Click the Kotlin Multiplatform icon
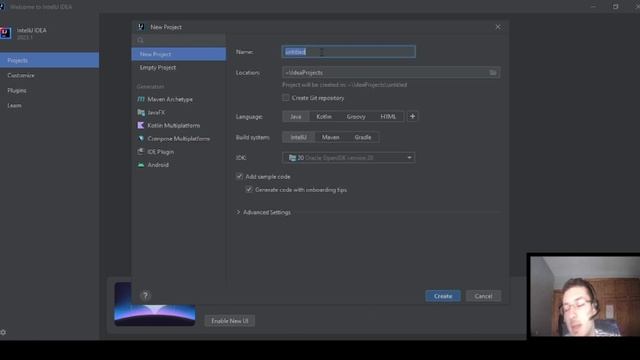 click(141, 125)
